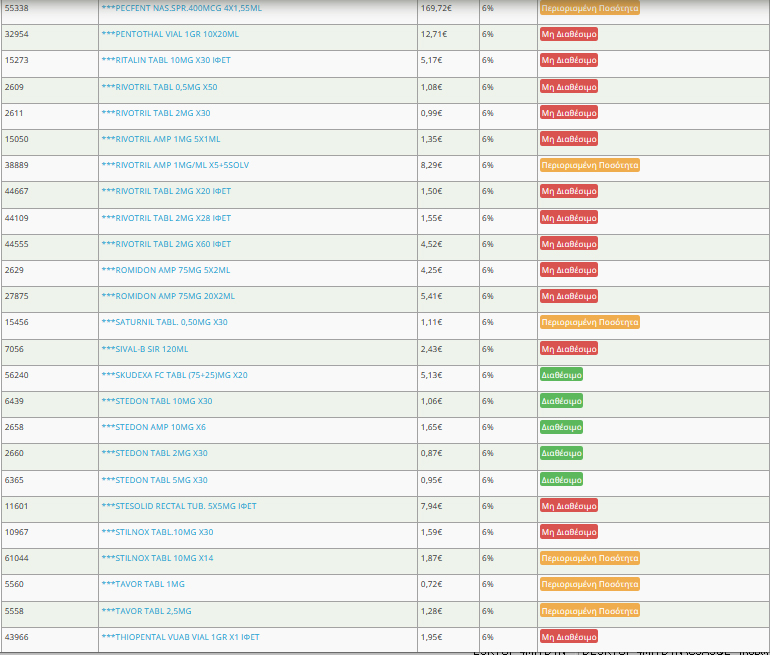The image size is (770, 655).
Task: Open SKUDEXA FC TABL (75+25)MG X20
Action: [174, 375]
